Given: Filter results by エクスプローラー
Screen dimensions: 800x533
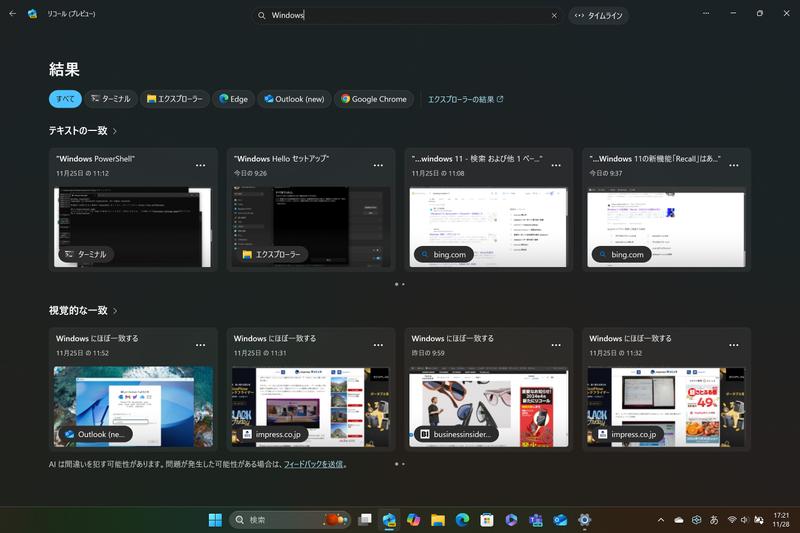Looking at the screenshot, I should (x=174, y=99).
